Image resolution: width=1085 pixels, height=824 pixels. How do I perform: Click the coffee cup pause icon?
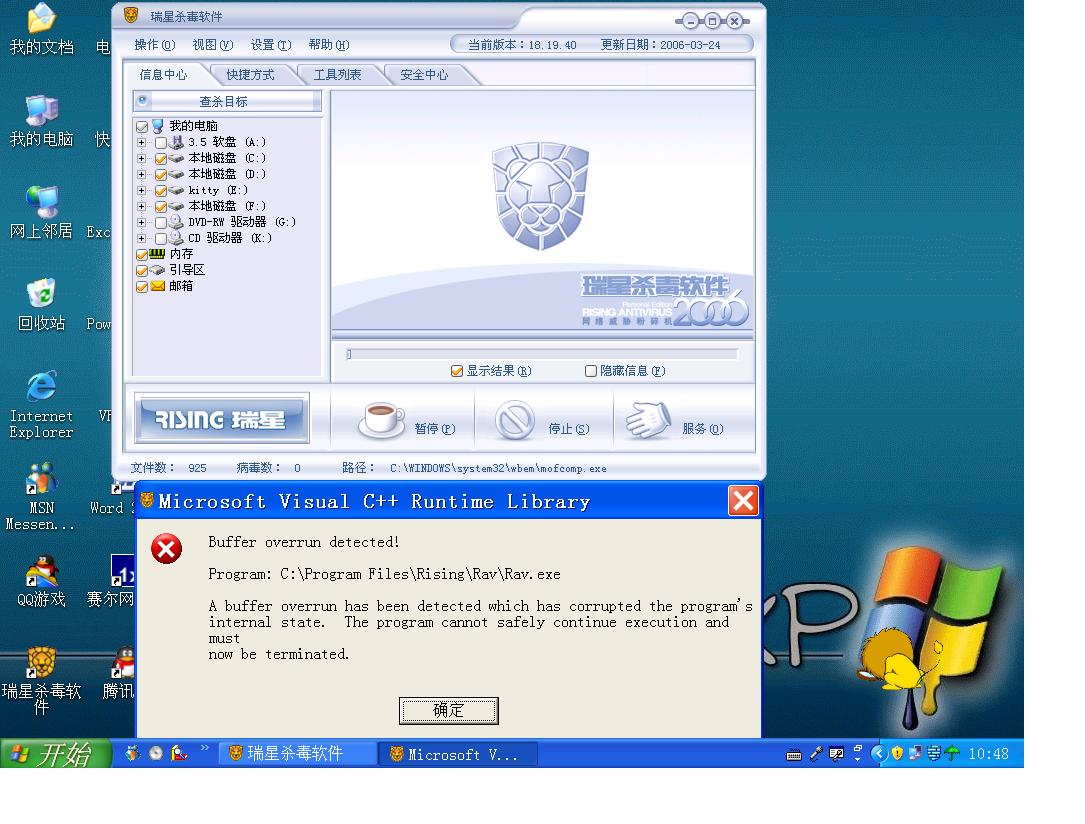[381, 419]
